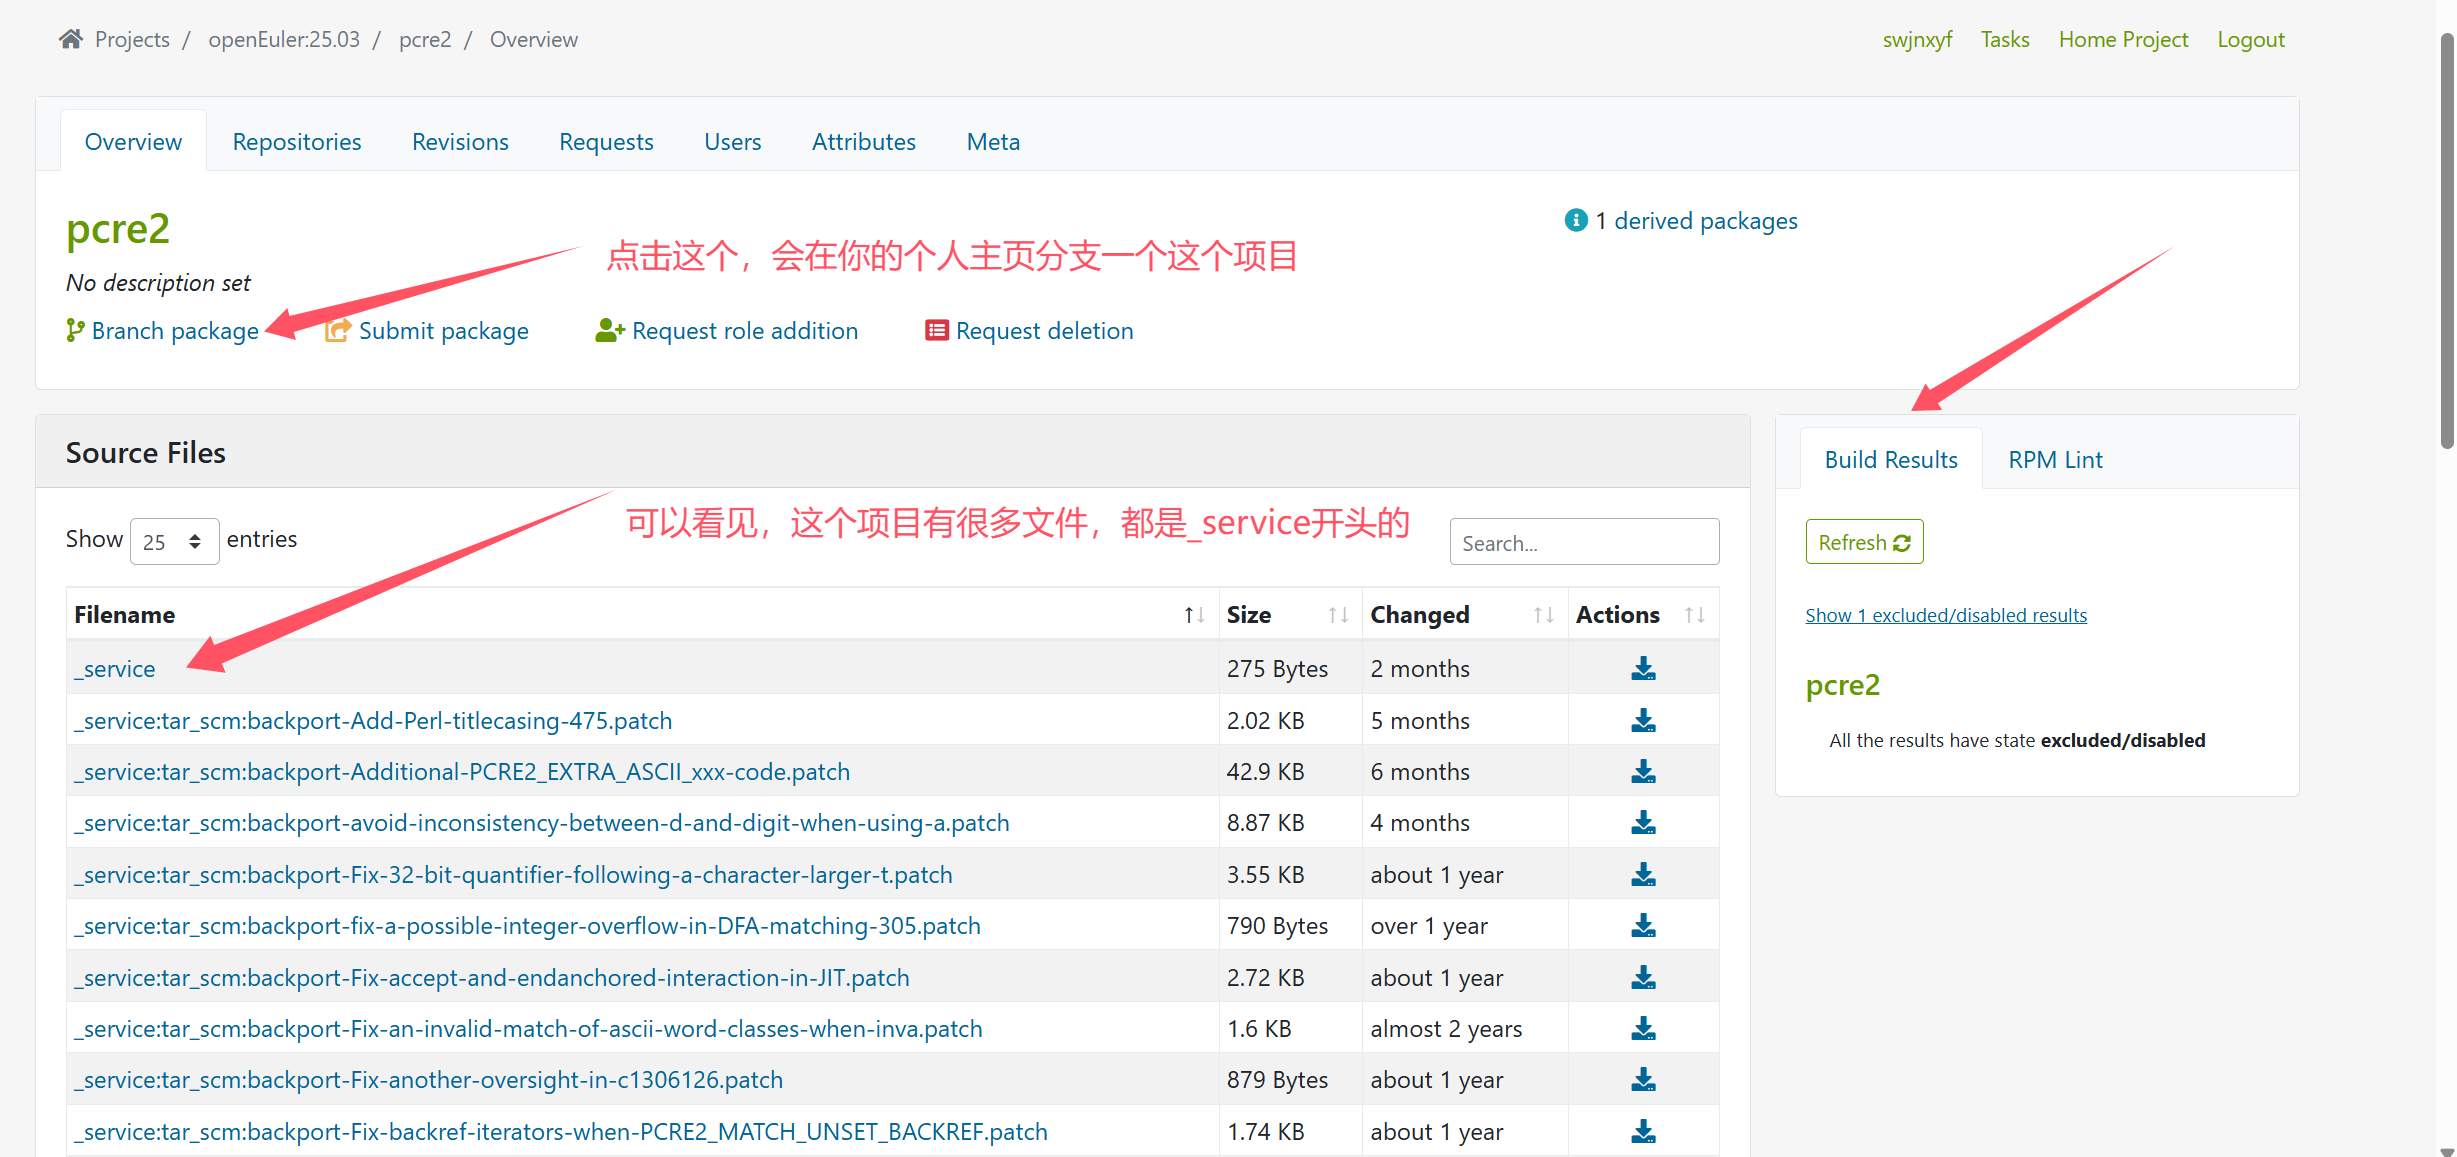Open the Home Project link

point(2123,40)
